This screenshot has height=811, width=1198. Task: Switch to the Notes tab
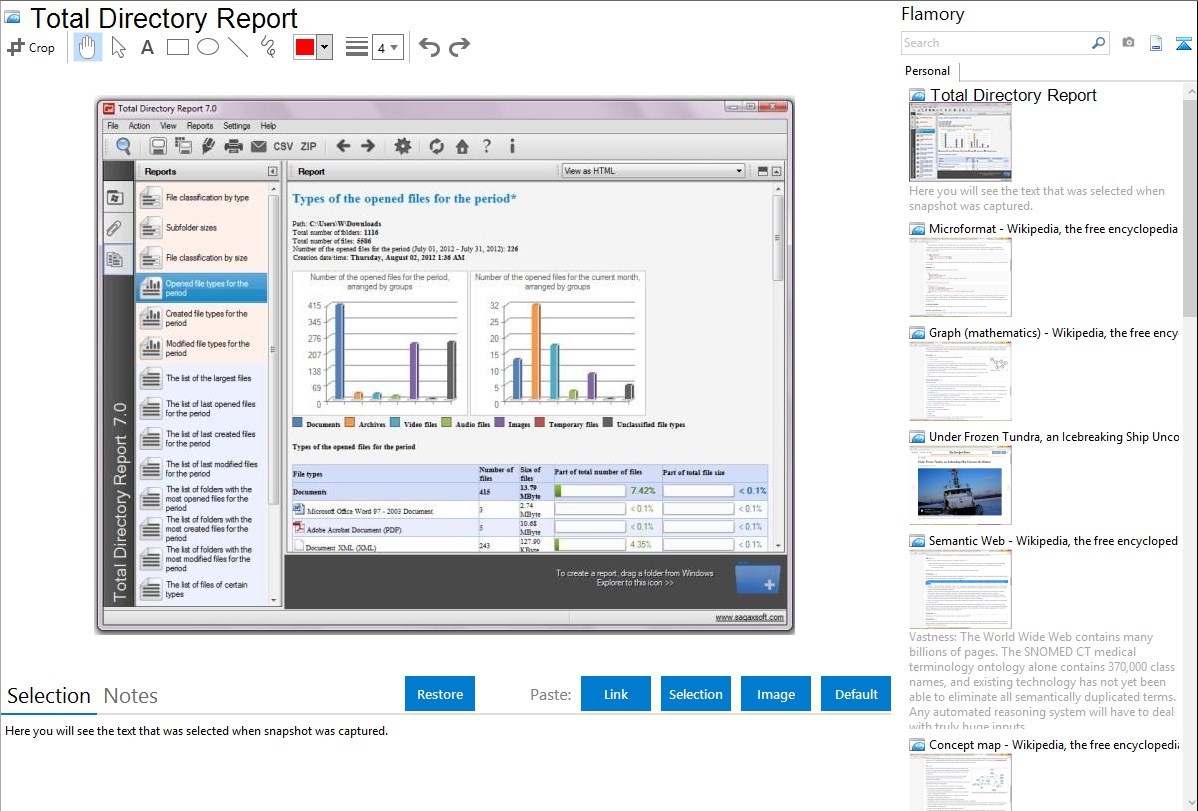131,696
